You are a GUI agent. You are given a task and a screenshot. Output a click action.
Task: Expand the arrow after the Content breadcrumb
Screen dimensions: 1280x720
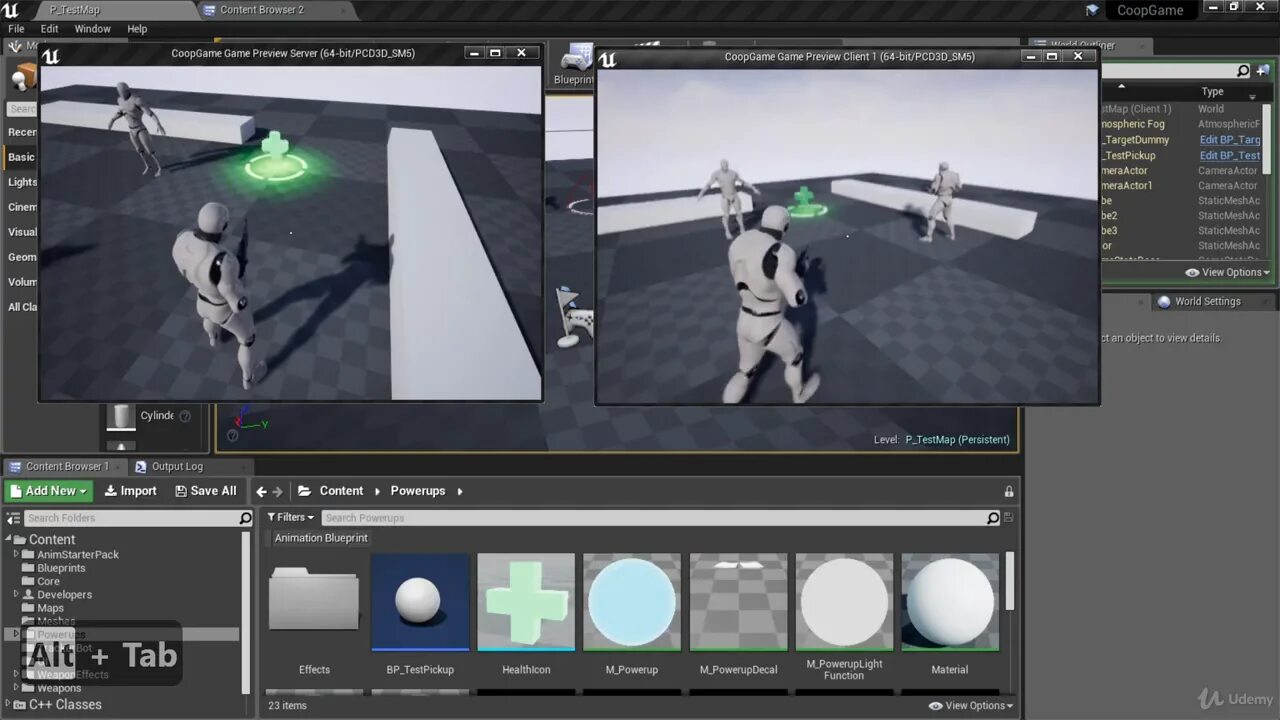coord(378,491)
